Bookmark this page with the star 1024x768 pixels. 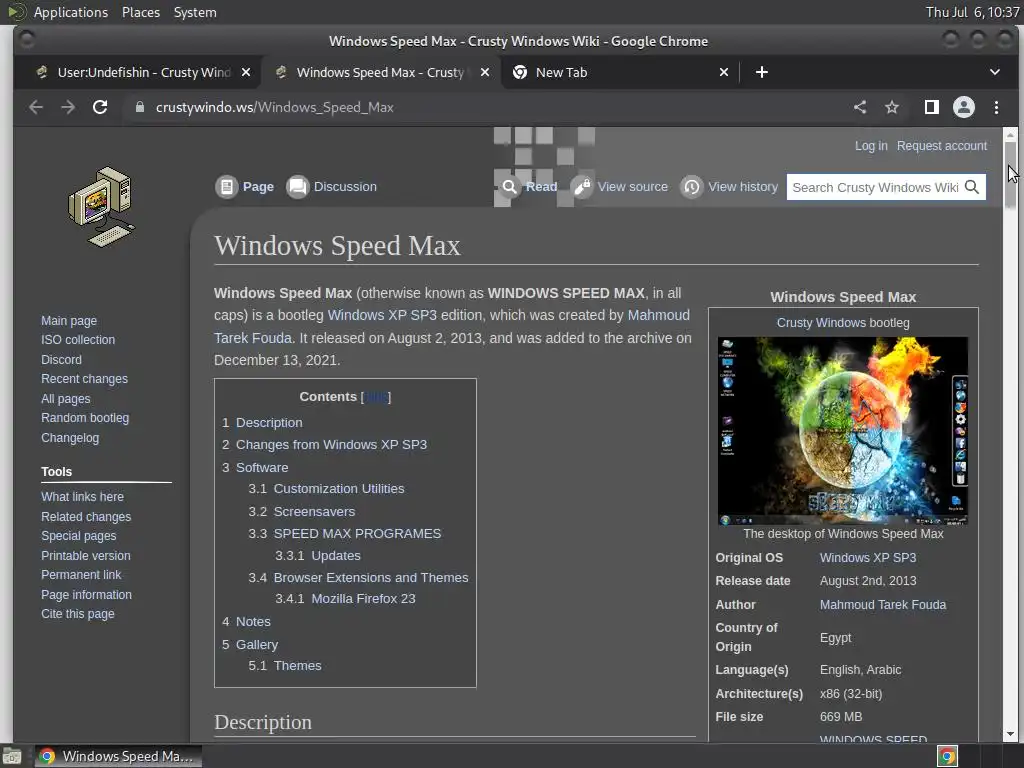click(x=891, y=107)
